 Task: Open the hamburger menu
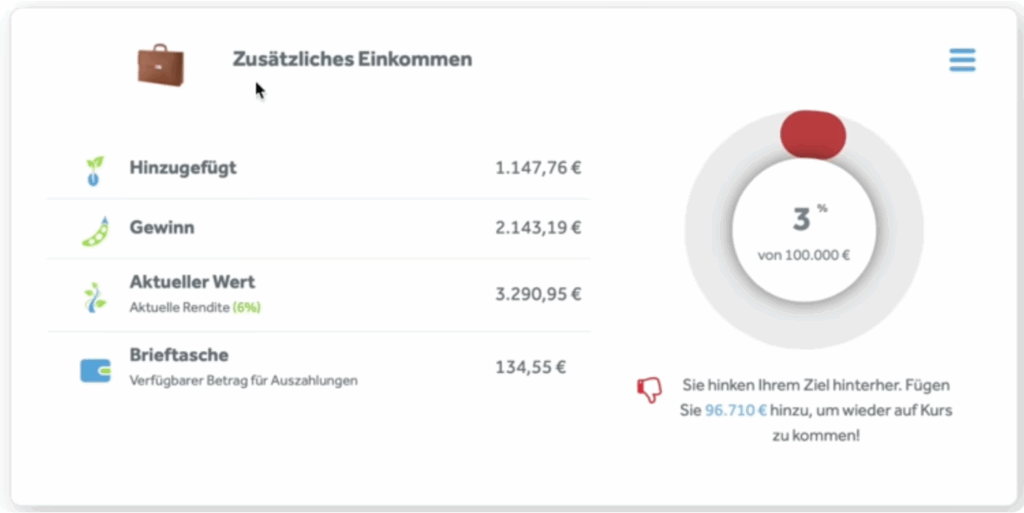point(961,60)
